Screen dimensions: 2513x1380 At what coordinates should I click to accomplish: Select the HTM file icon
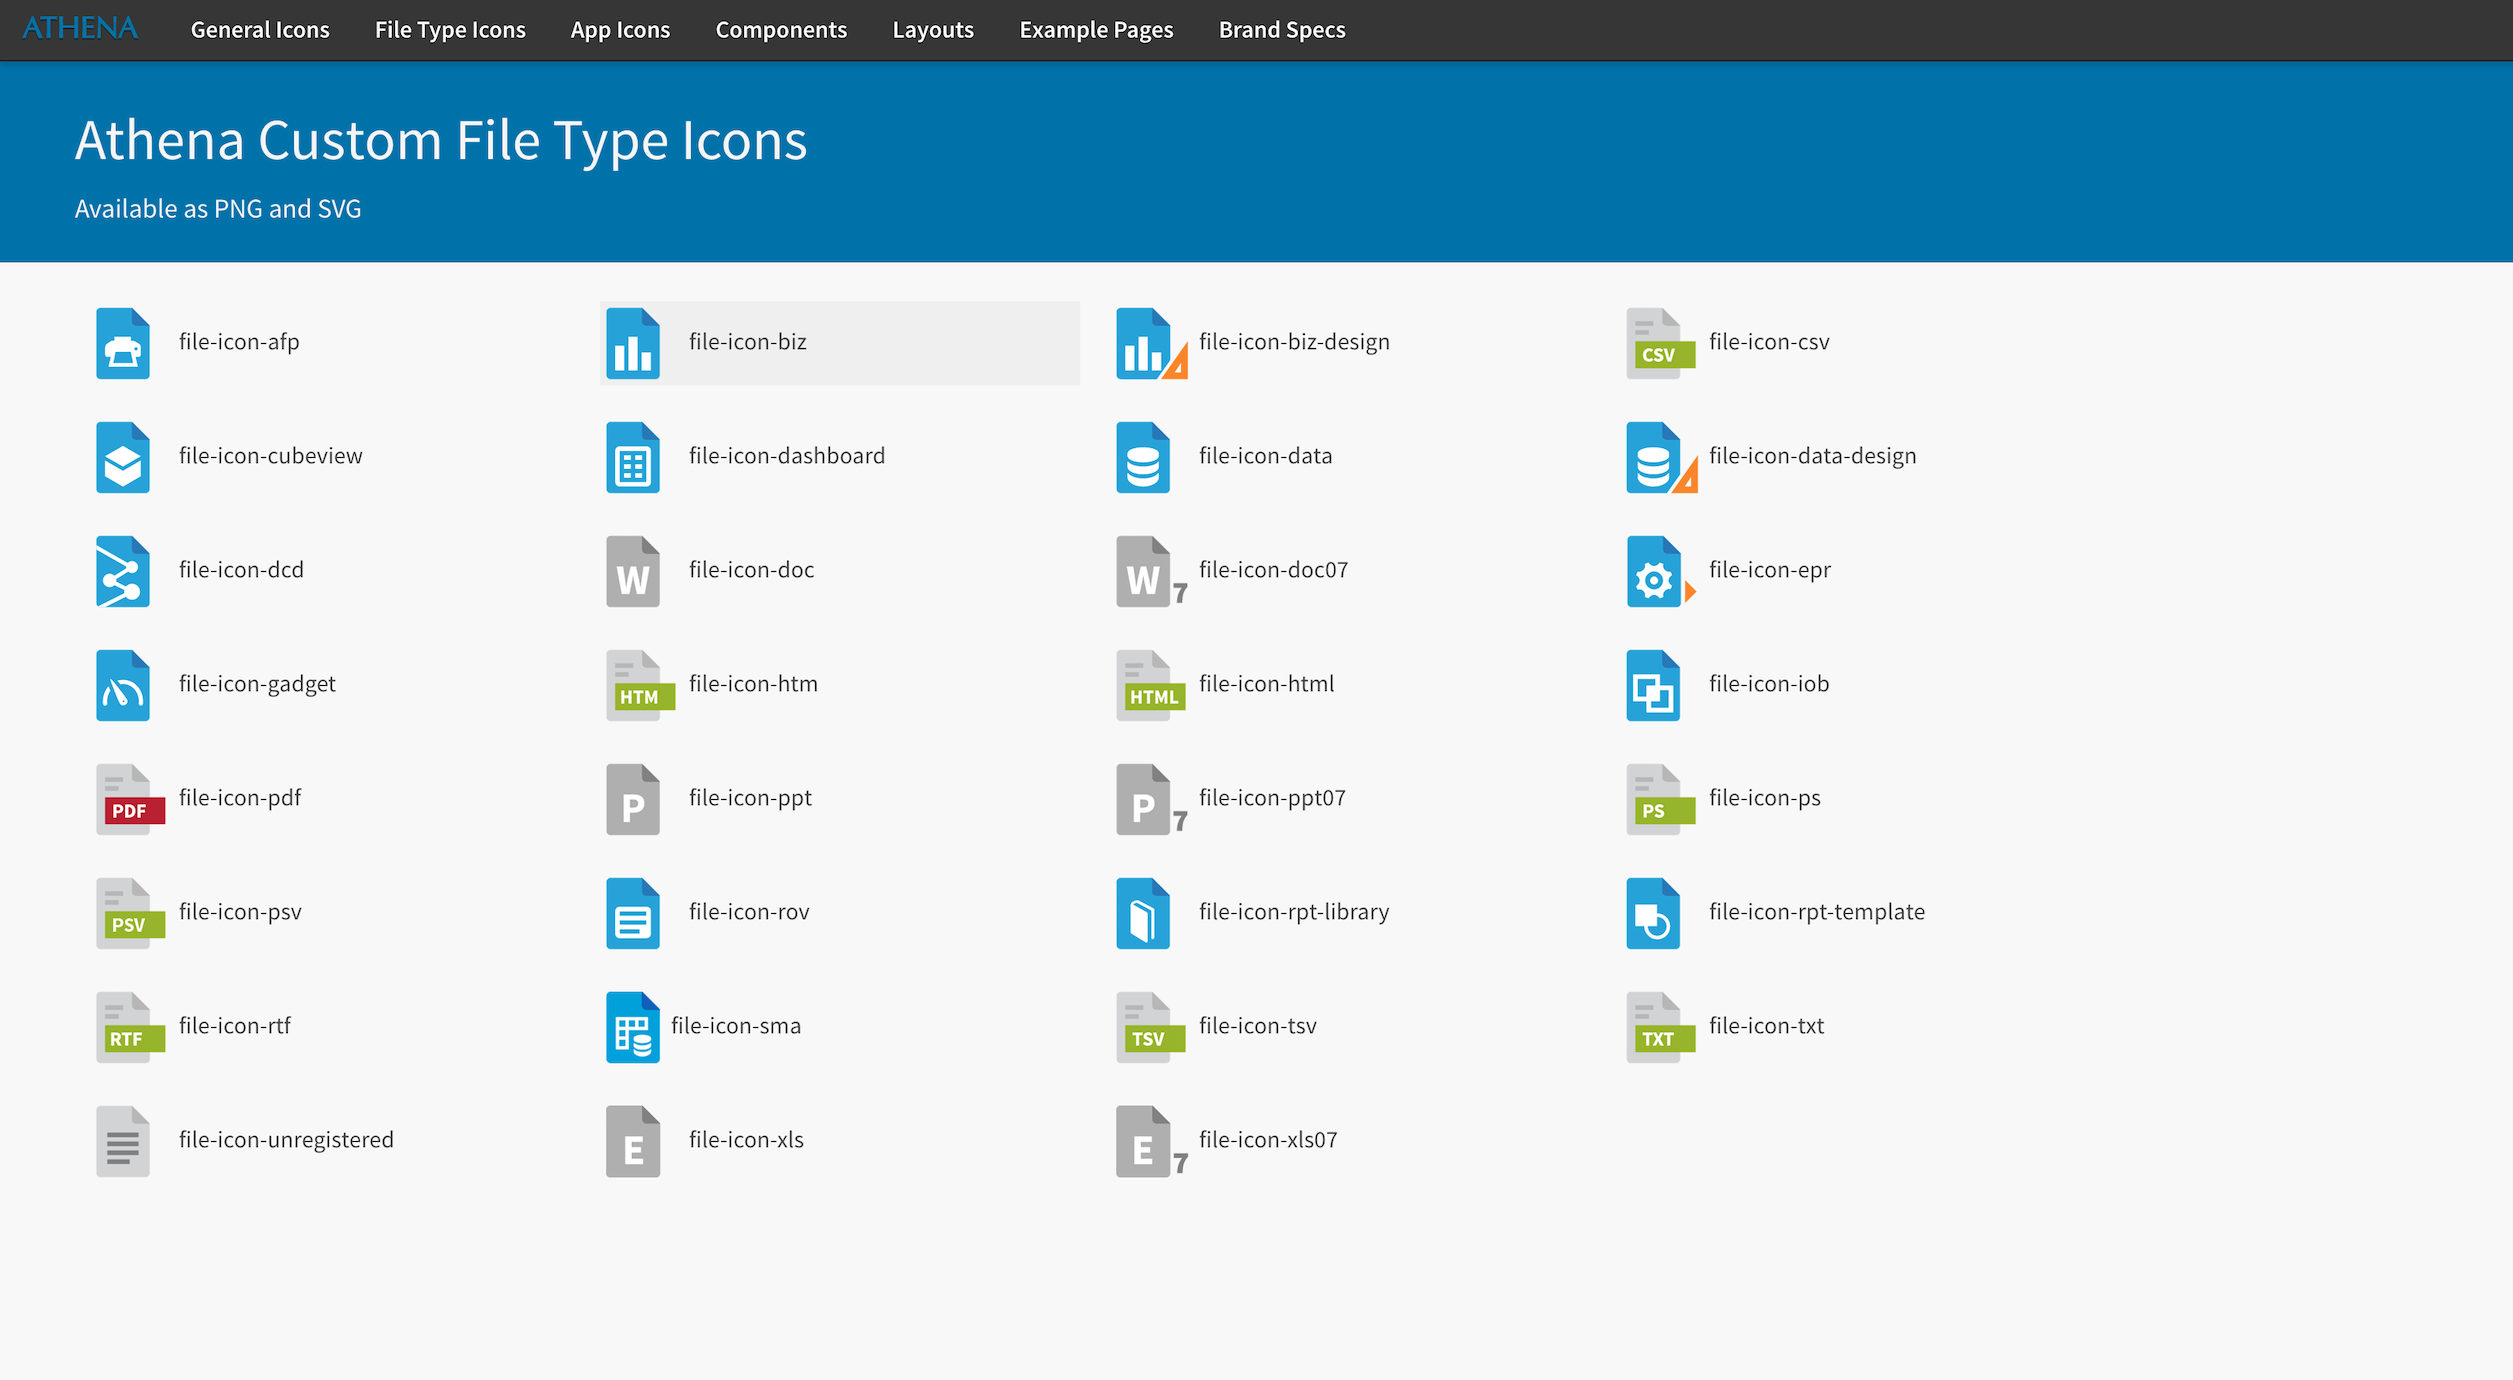(x=640, y=685)
